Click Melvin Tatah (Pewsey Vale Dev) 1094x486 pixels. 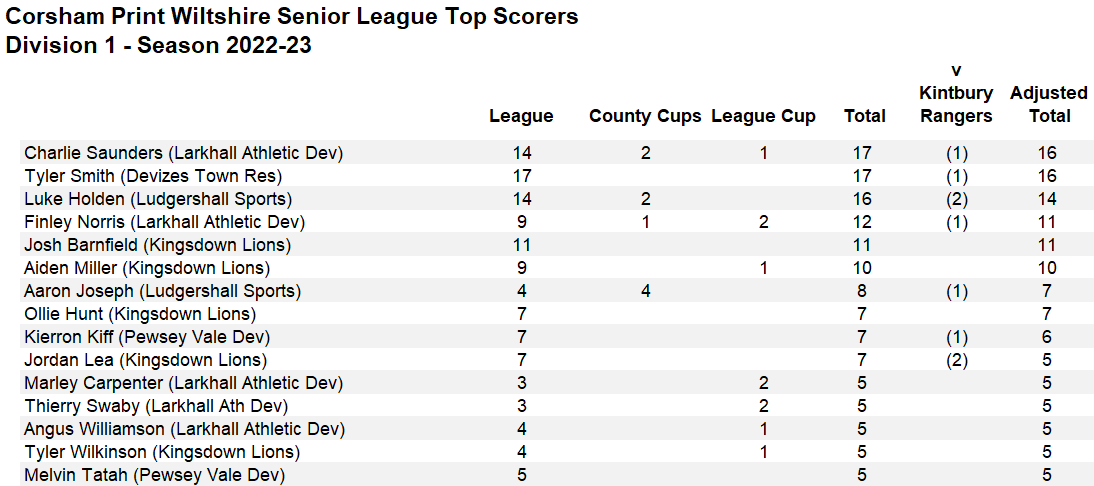[154, 475]
